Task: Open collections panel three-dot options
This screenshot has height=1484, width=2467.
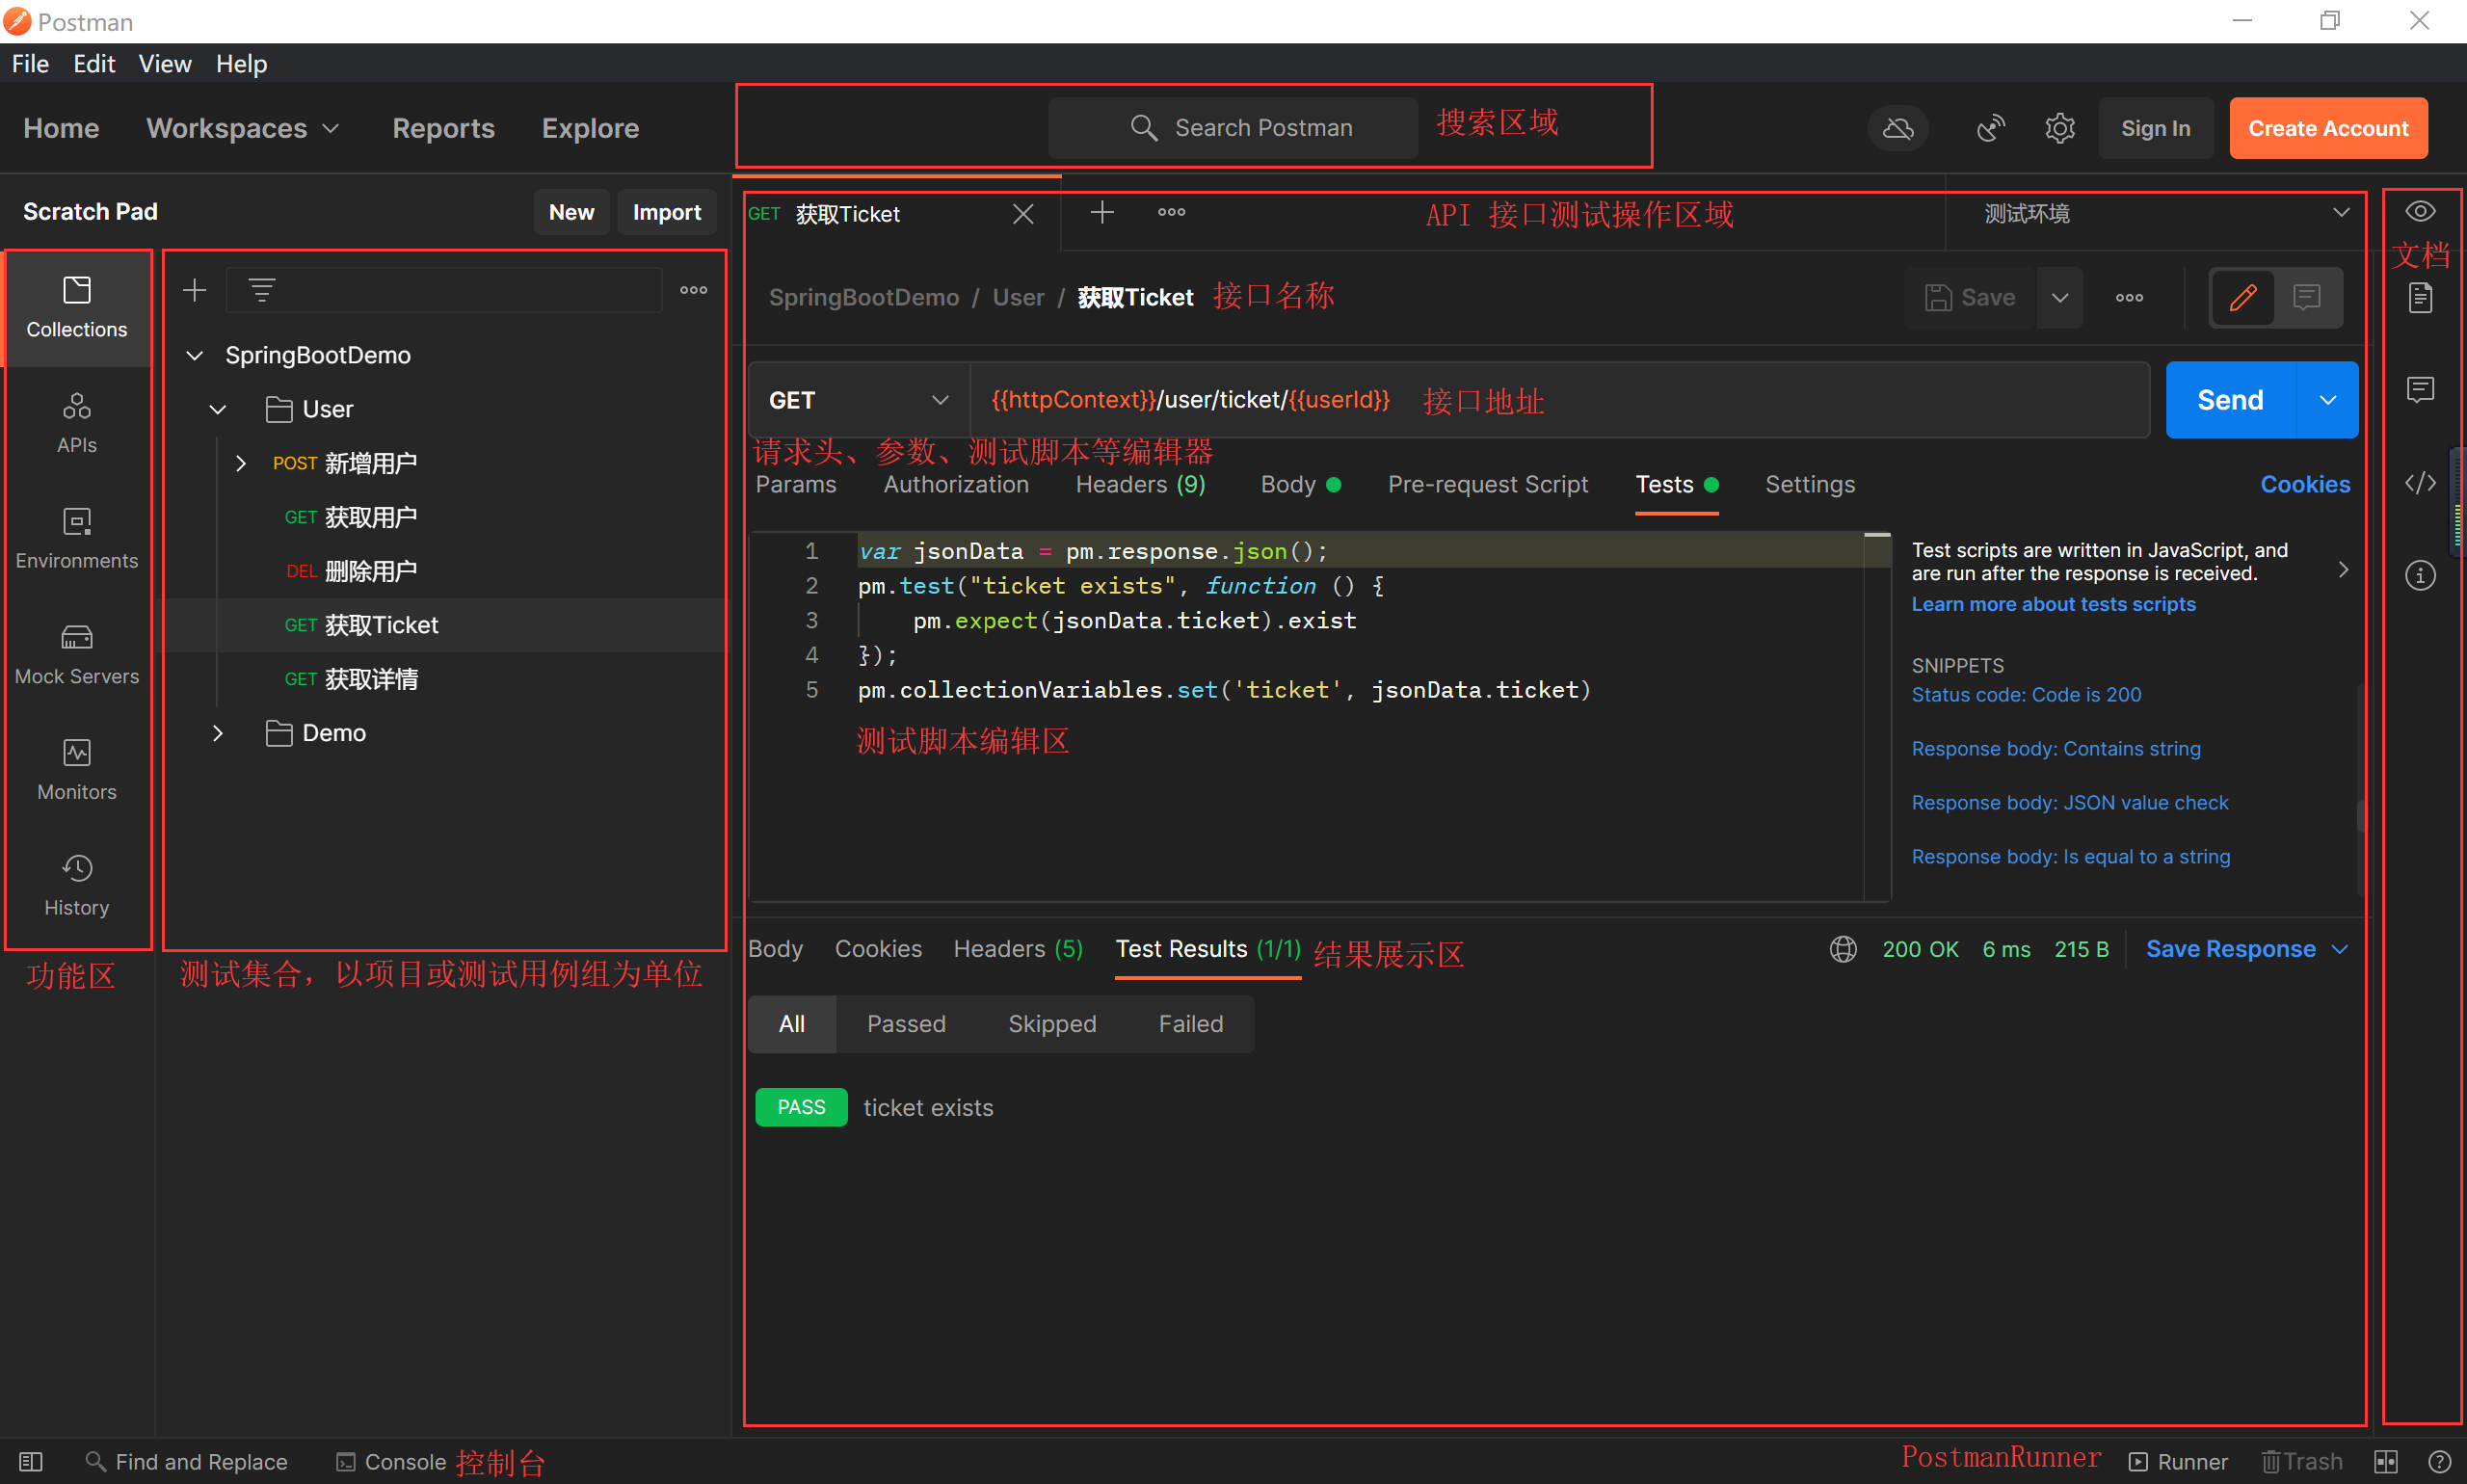Action: (693, 291)
